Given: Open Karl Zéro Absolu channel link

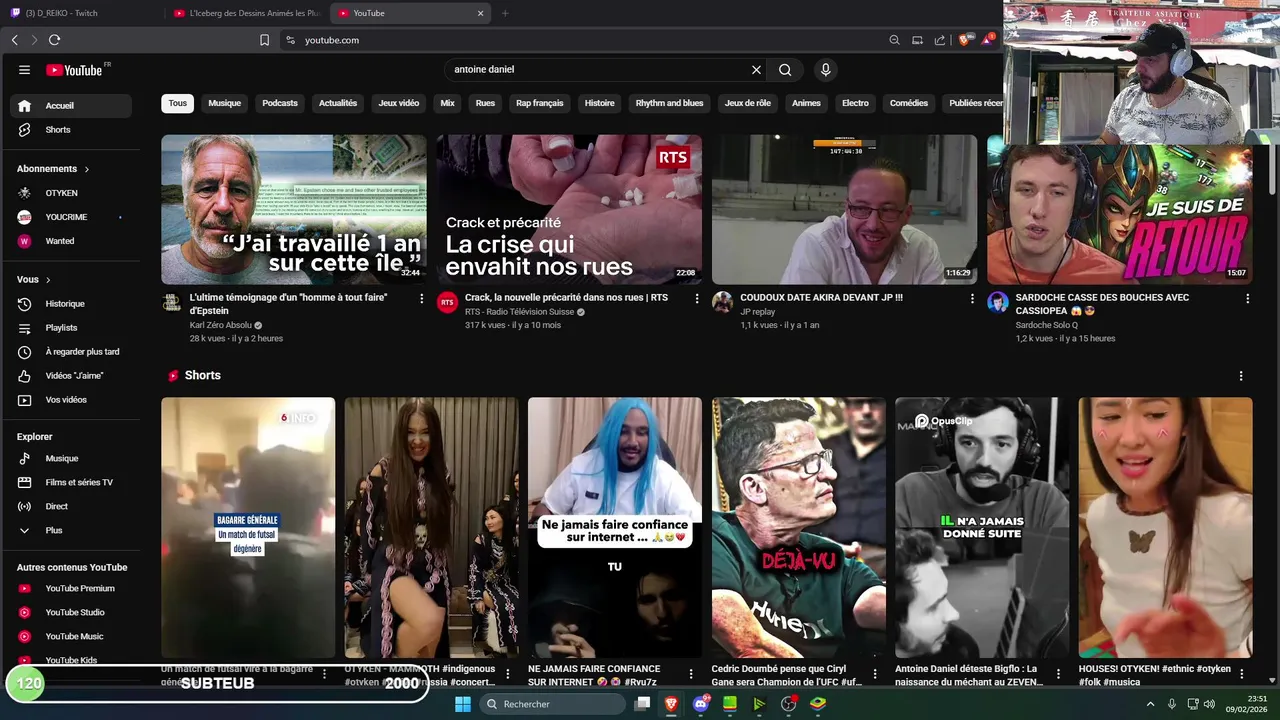Looking at the screenshot, I should pos(221,326).
